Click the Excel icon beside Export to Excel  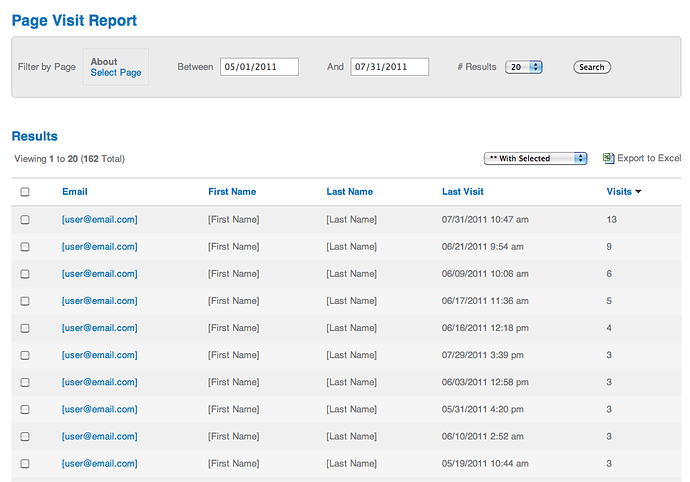[x=608, y=158]
